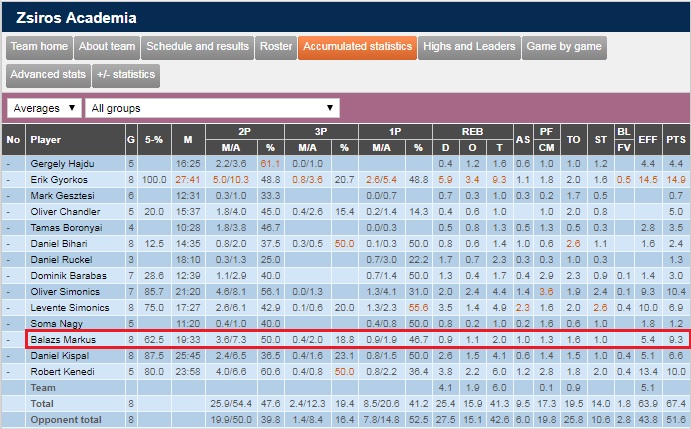The height and width of the screenshot is (429, 691).
Task: Expand the All groups dropdown
Action: [213, 108]
